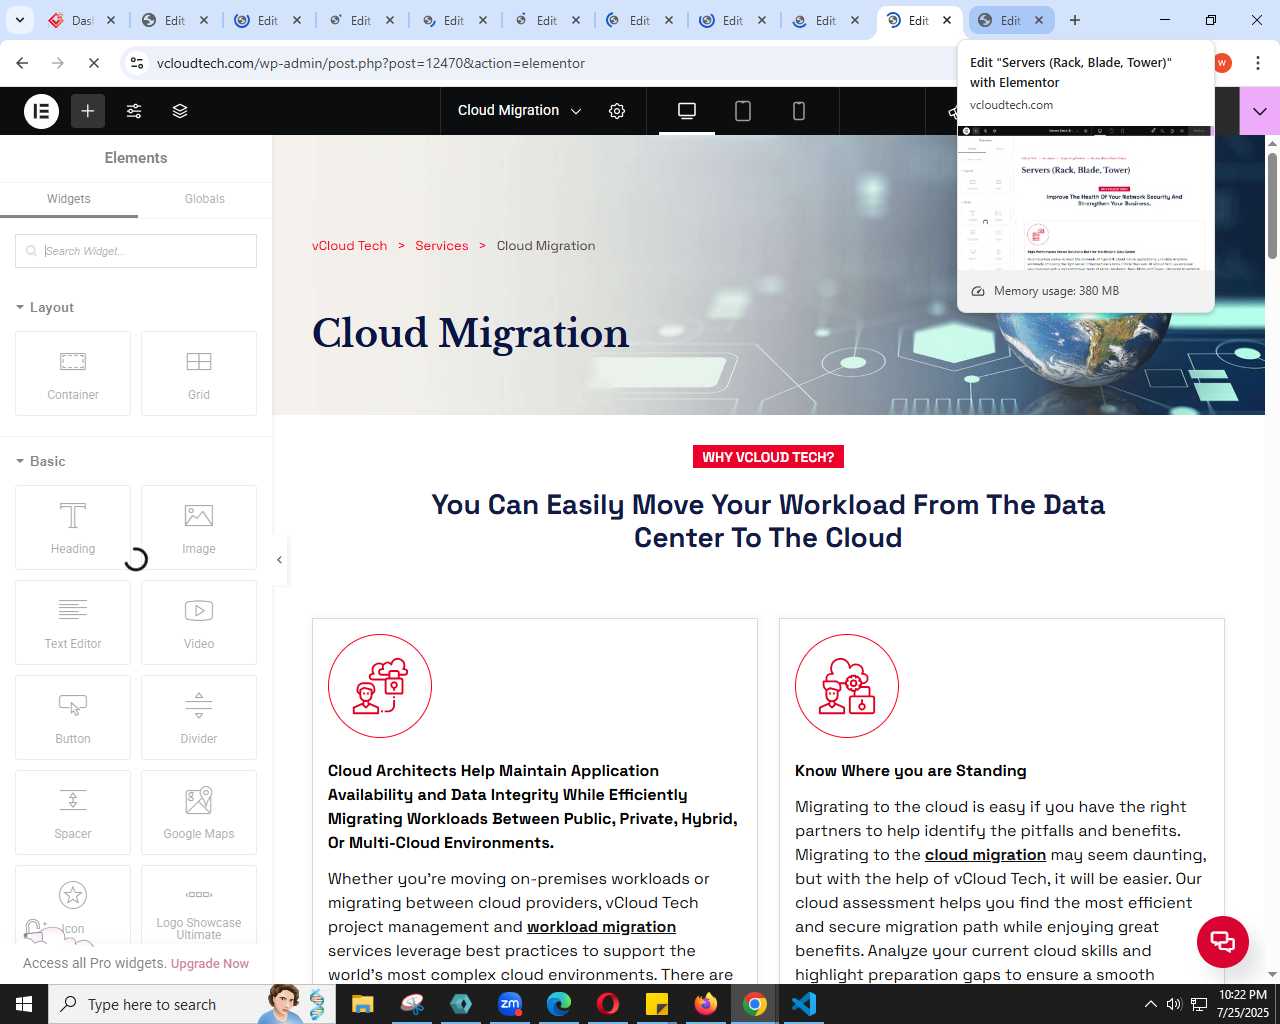Screen dimensions: 1280x1024
Task: Select the Container widget
Action: (73, 374)
